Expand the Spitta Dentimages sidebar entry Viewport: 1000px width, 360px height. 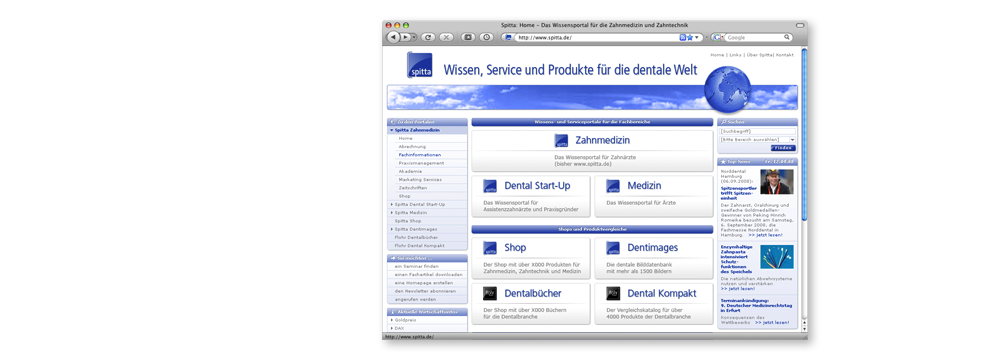(x=392, y=229)
